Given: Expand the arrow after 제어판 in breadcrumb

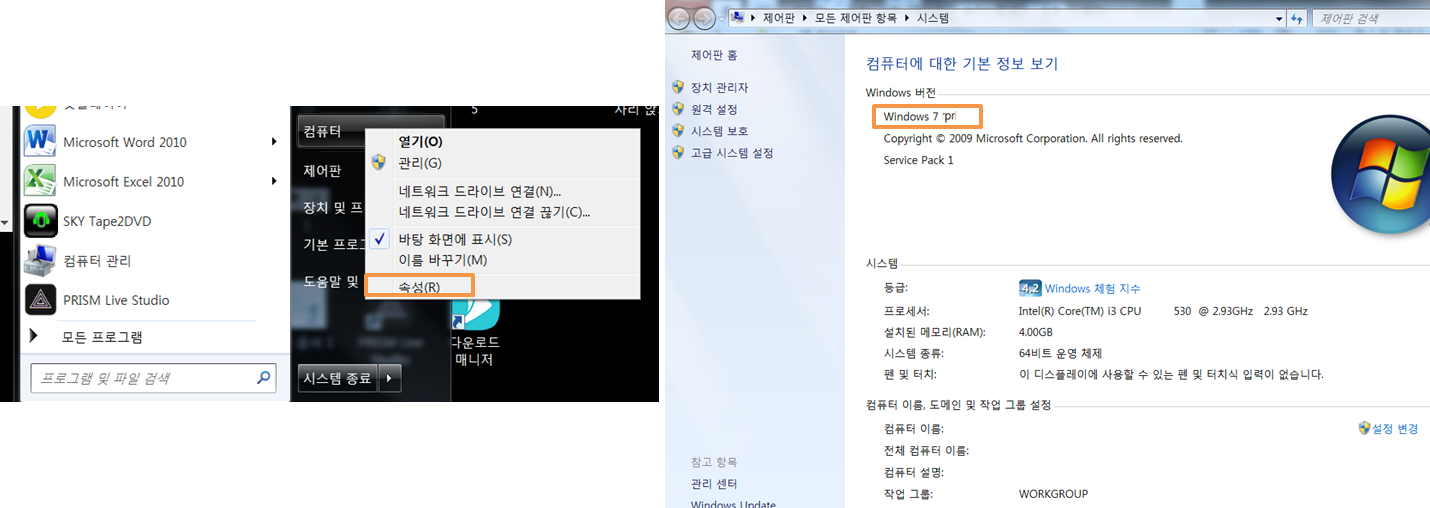Looking at the screenshot, I should 806,18.
